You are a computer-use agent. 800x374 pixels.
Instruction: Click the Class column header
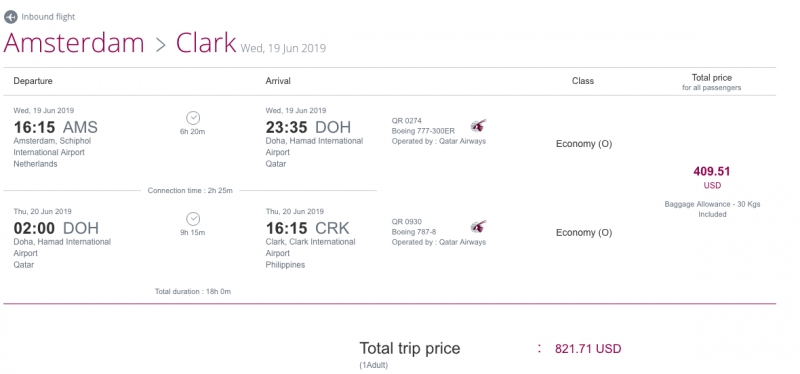(x=583, y=81)
